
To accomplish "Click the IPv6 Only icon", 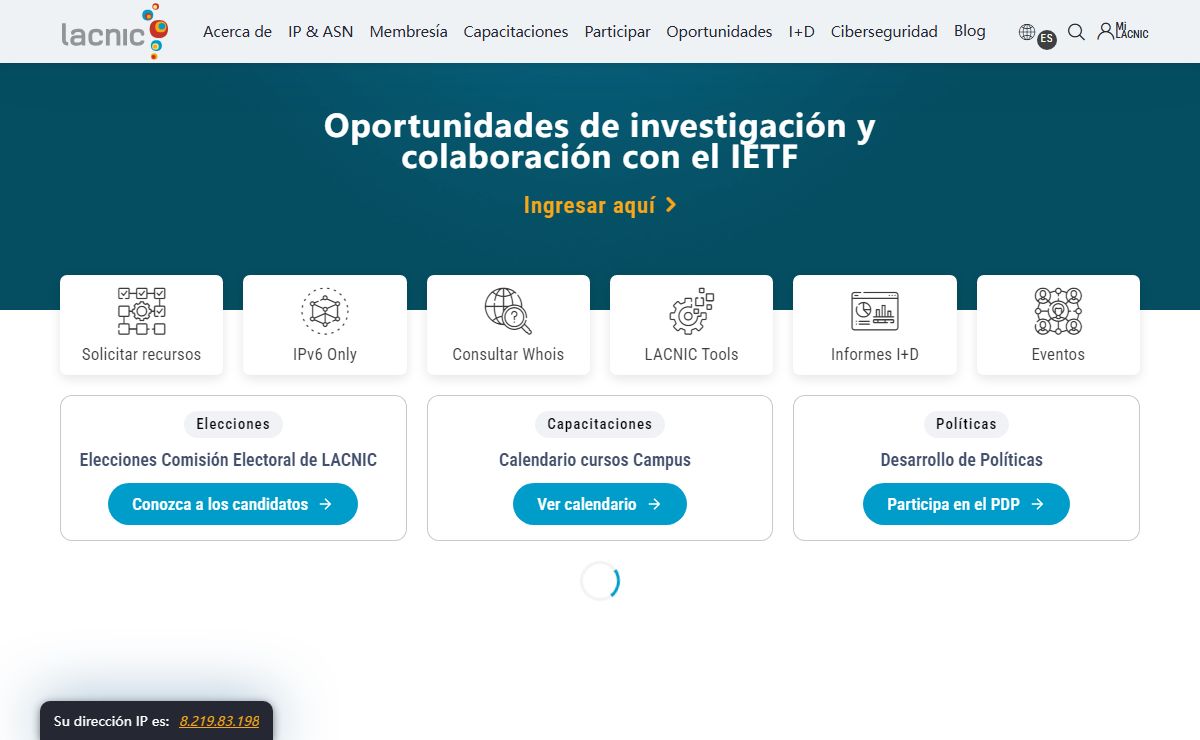I will (325, 311).
